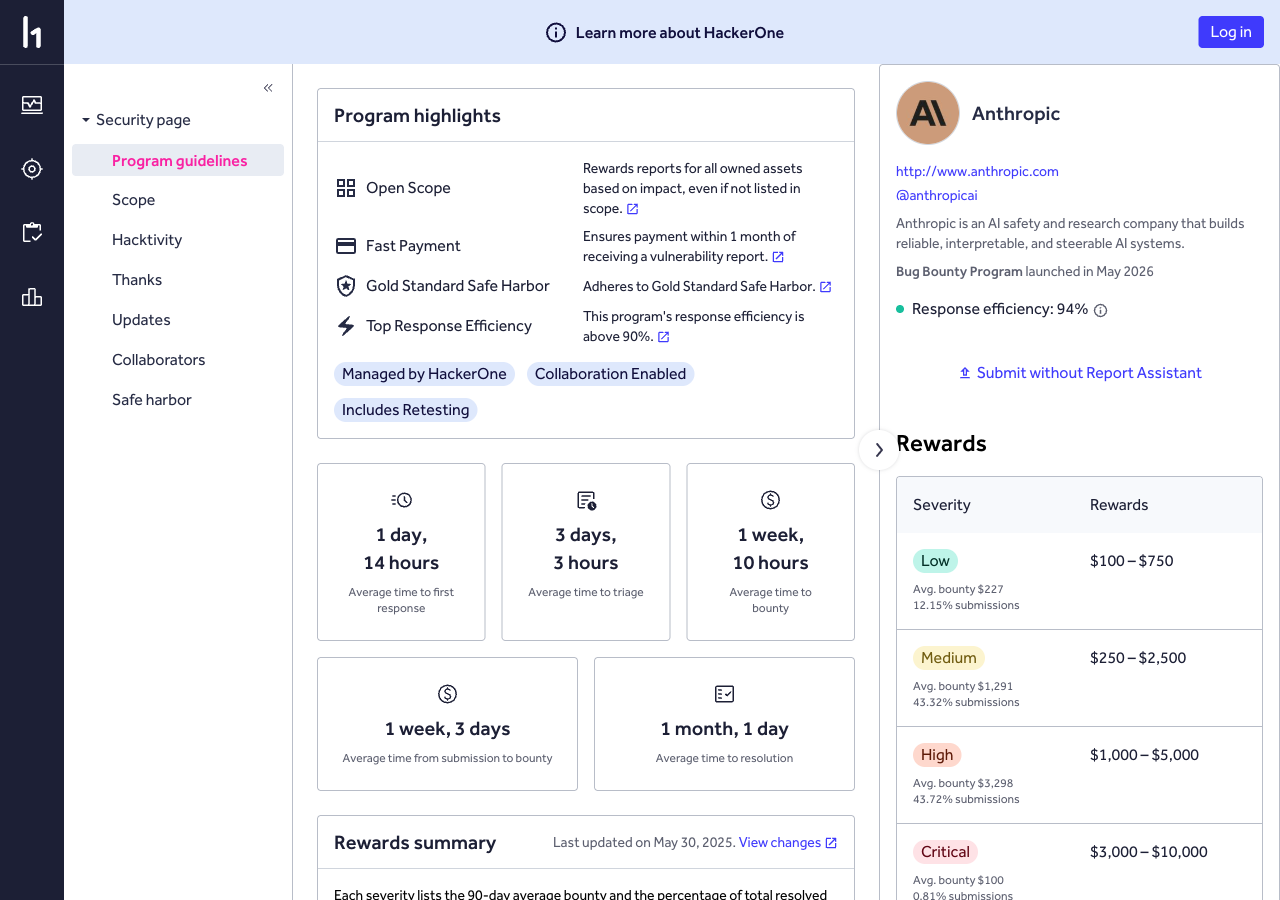The height and width of the screenshot is (900, 1280).
Task: Click the Includes Retesting tag
Action: point(405,410)
